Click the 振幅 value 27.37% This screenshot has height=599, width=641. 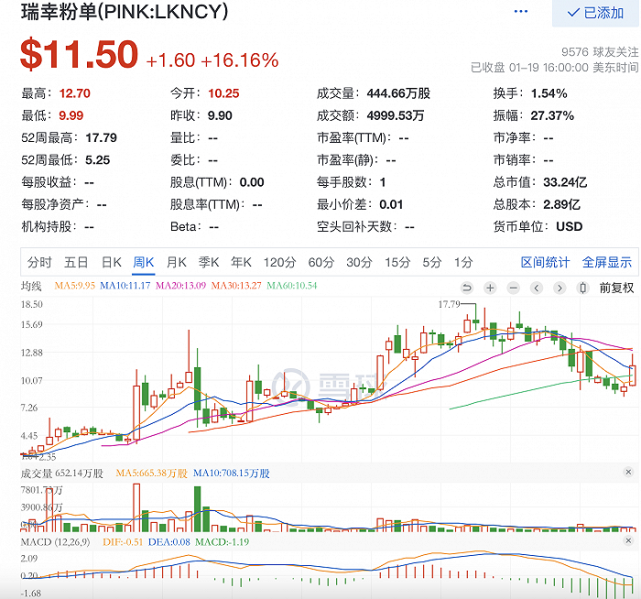click(x=552, y=116)
